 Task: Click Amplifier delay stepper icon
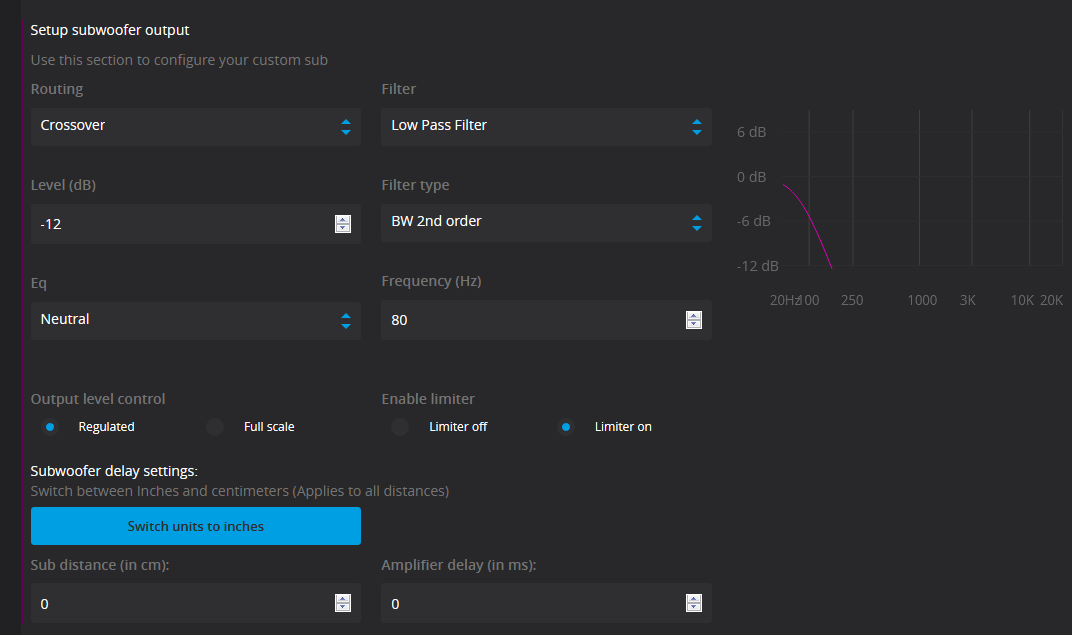click(x=694, y=603)
